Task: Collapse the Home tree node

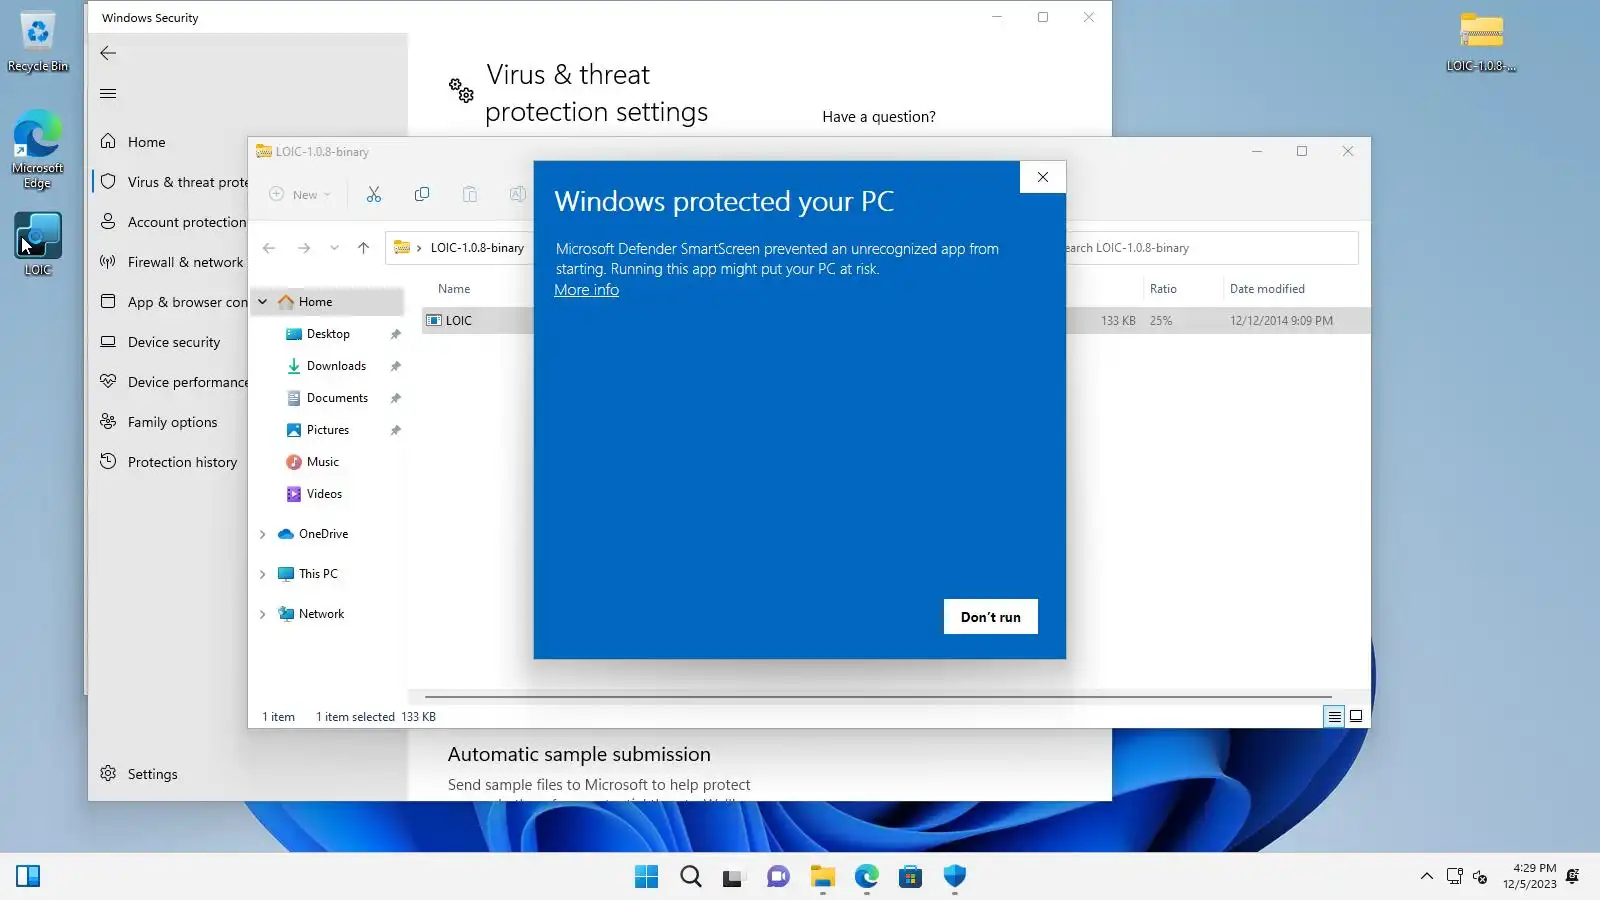Action: tap(263, 302)
